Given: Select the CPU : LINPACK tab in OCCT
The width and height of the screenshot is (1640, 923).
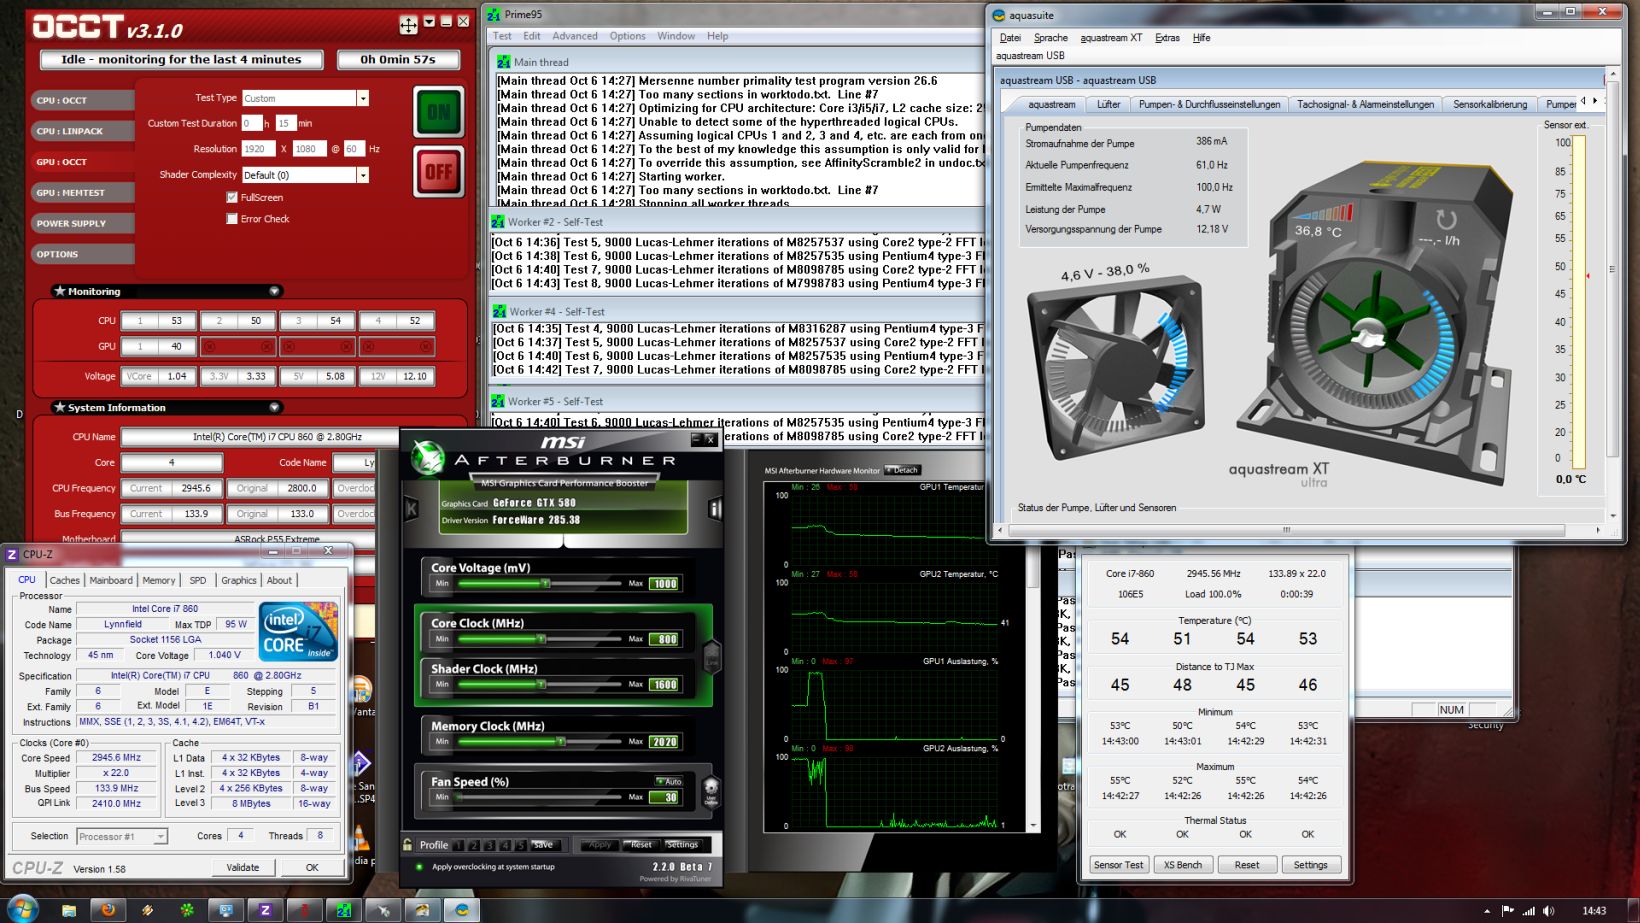Looking at the screenshot, I should point(83,131).
